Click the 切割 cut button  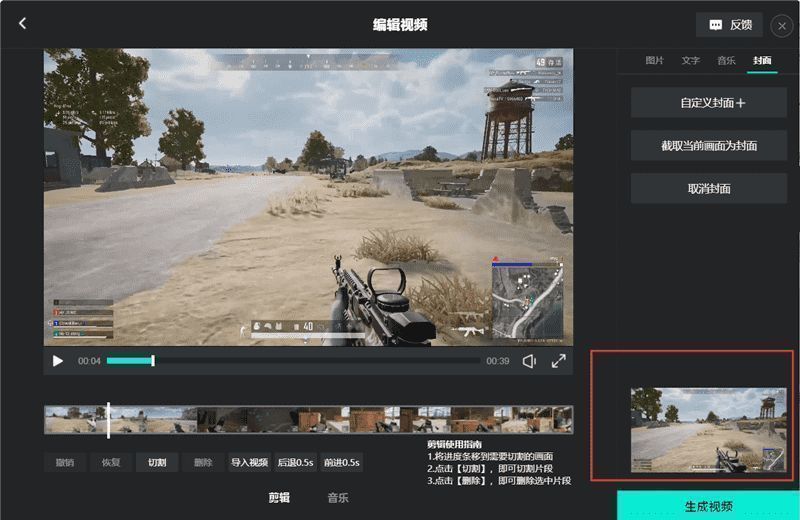click(x=157, y=462)
